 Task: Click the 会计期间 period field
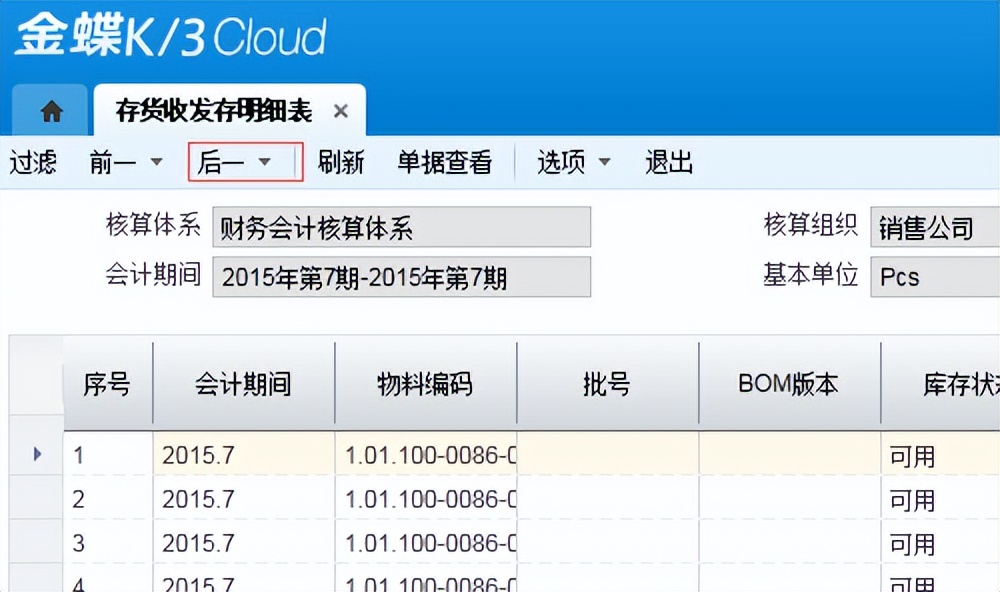400,277
